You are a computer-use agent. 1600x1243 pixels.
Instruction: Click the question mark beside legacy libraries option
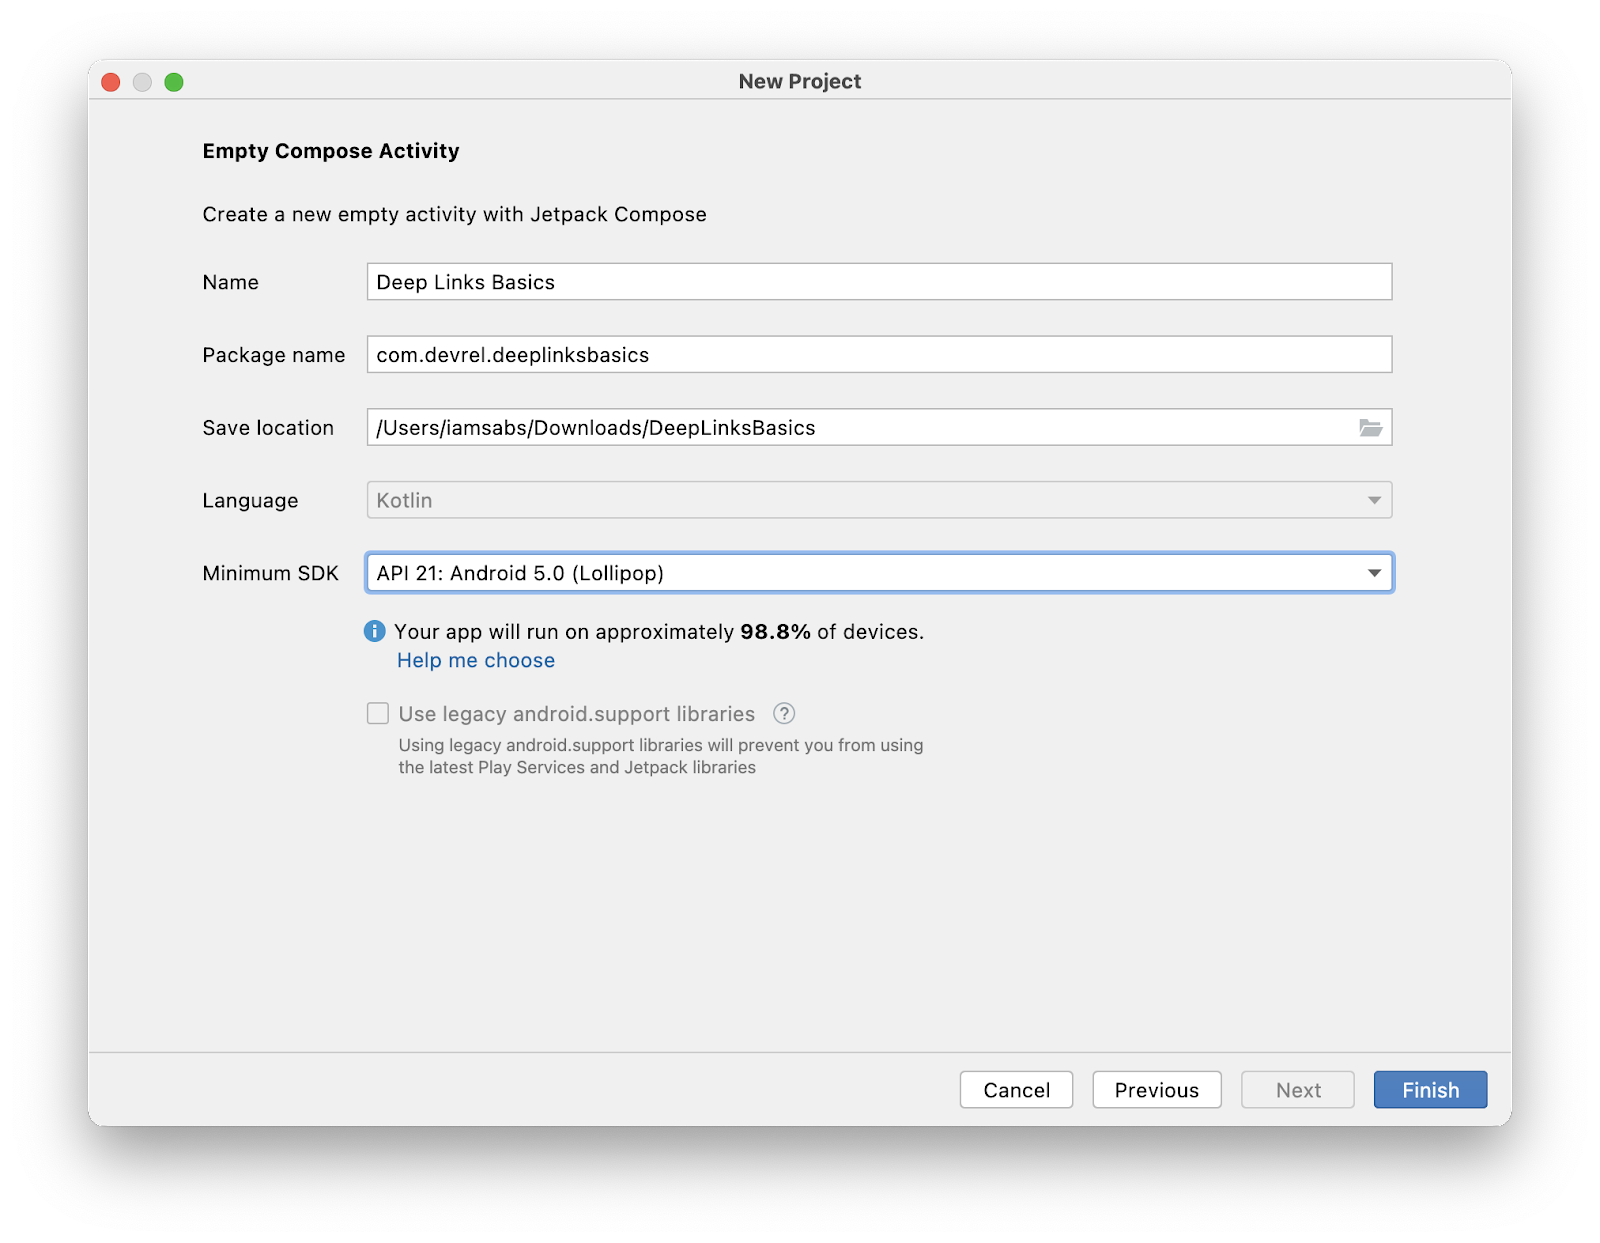[x=785, y=713]
